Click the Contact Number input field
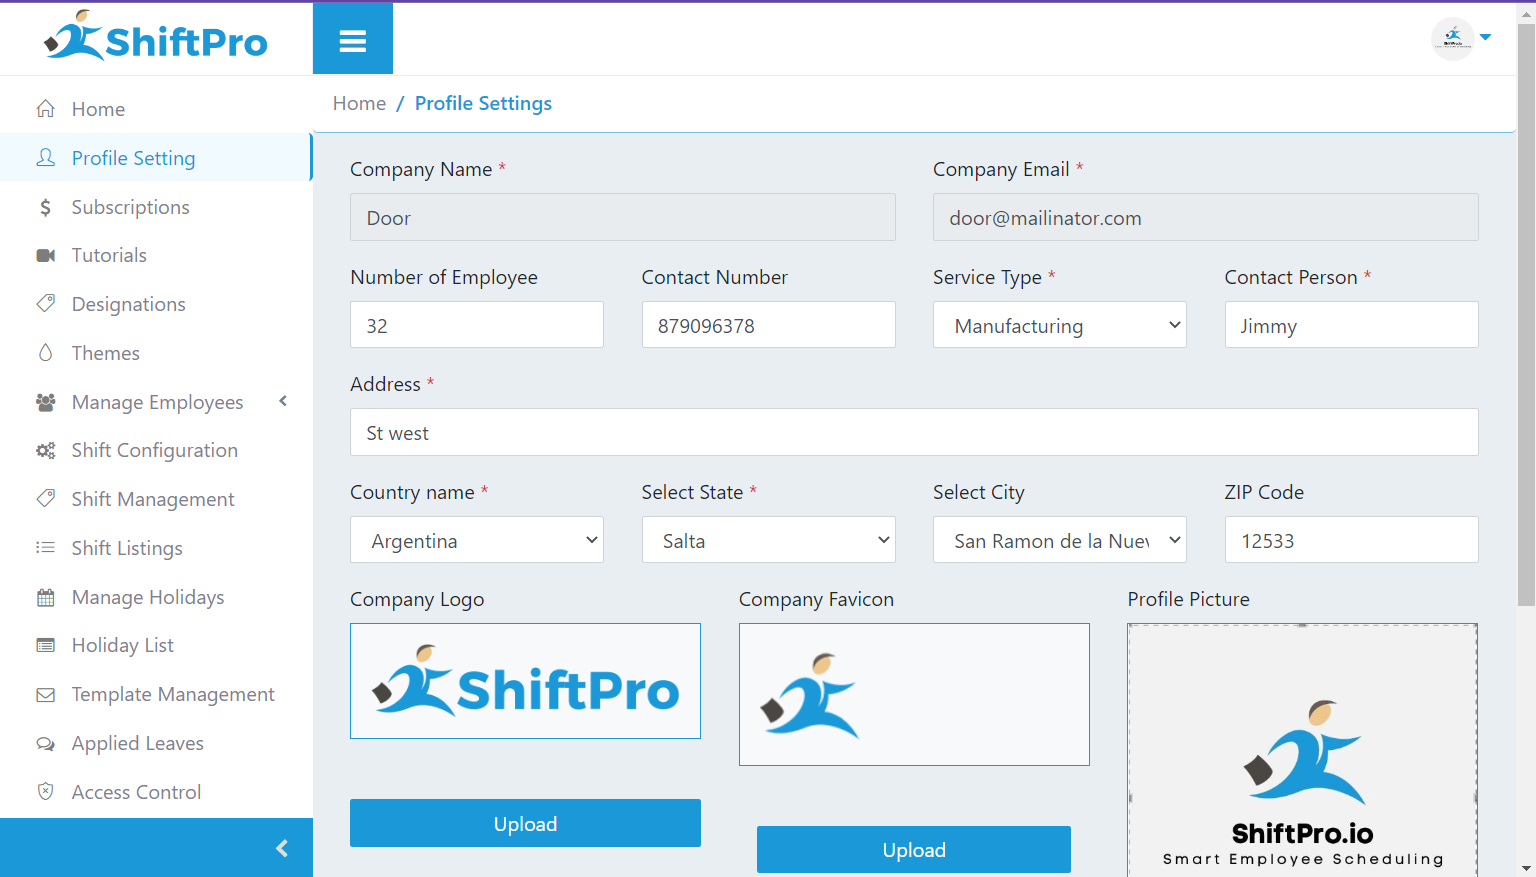Image resolution: width=1536 pixels, height=877 pixels. tap(768, 325)
